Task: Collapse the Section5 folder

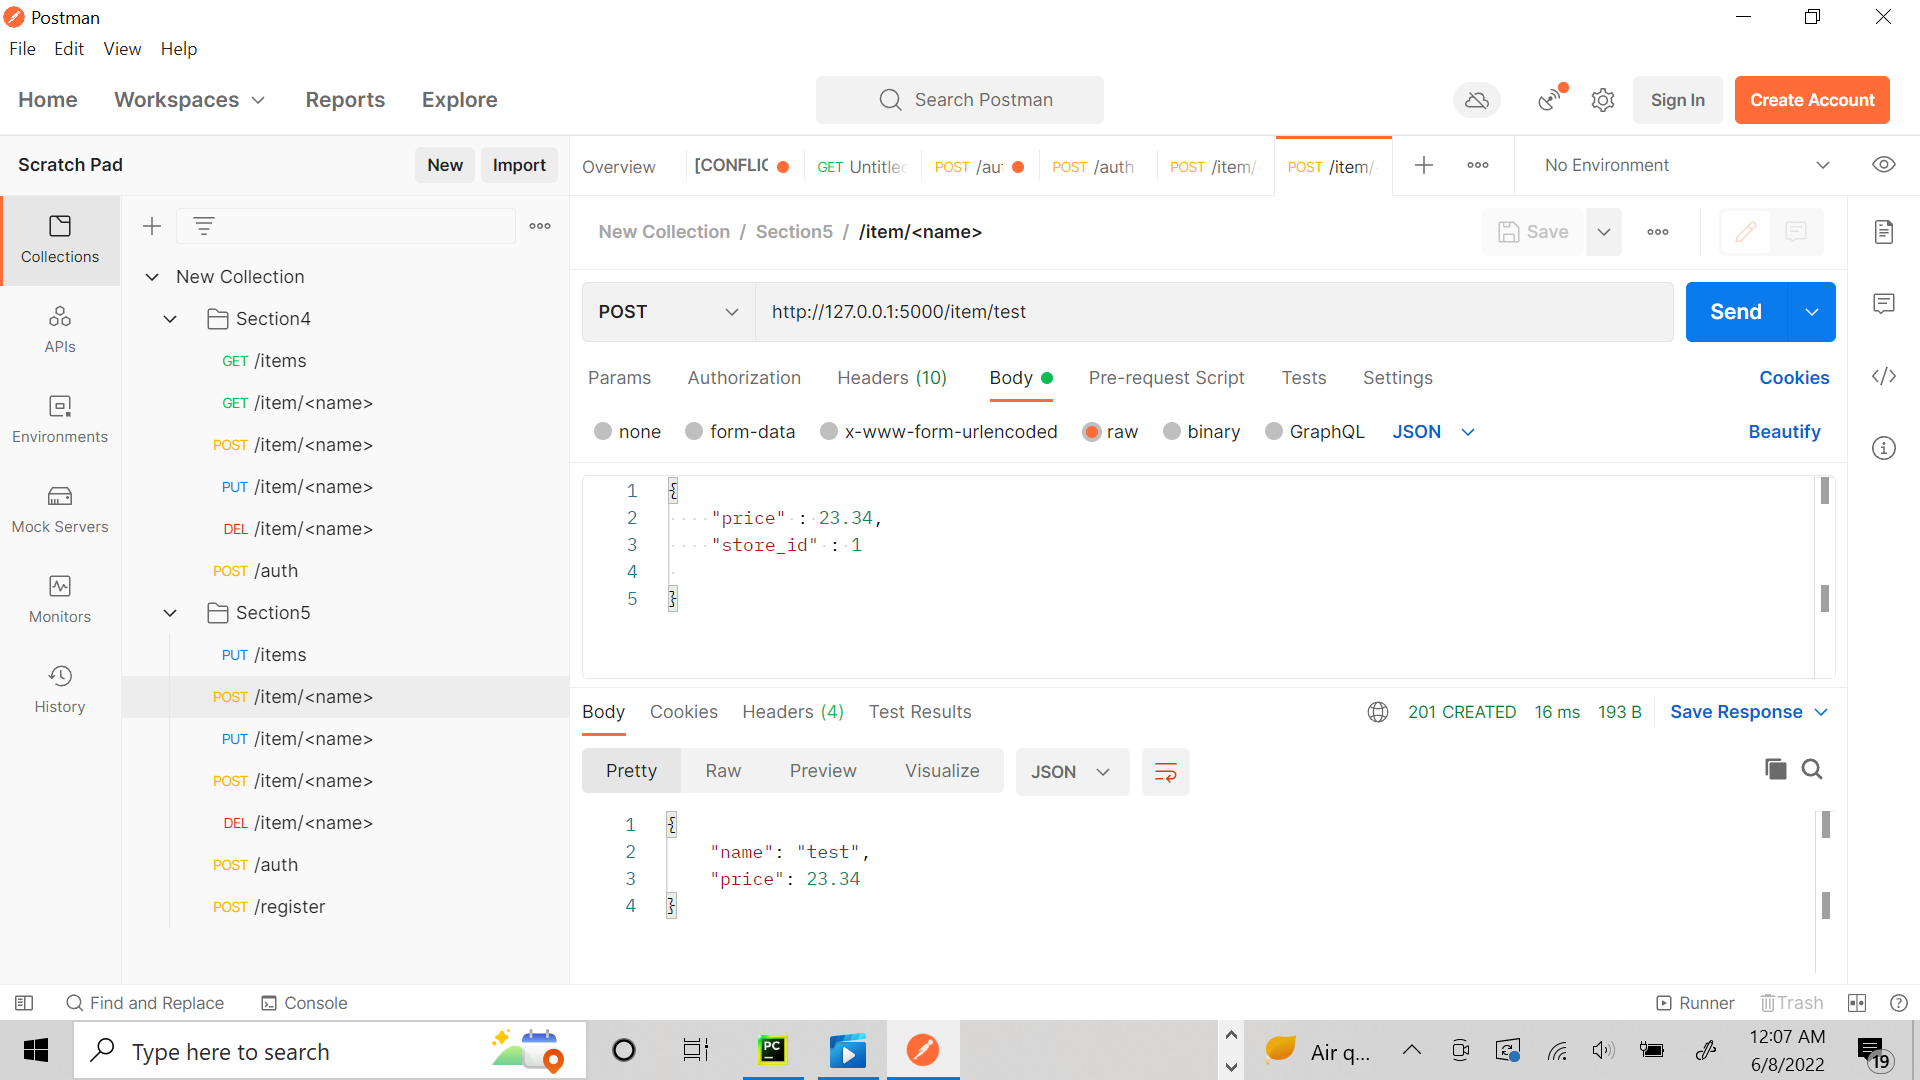Action: click(x=170, y=613)
